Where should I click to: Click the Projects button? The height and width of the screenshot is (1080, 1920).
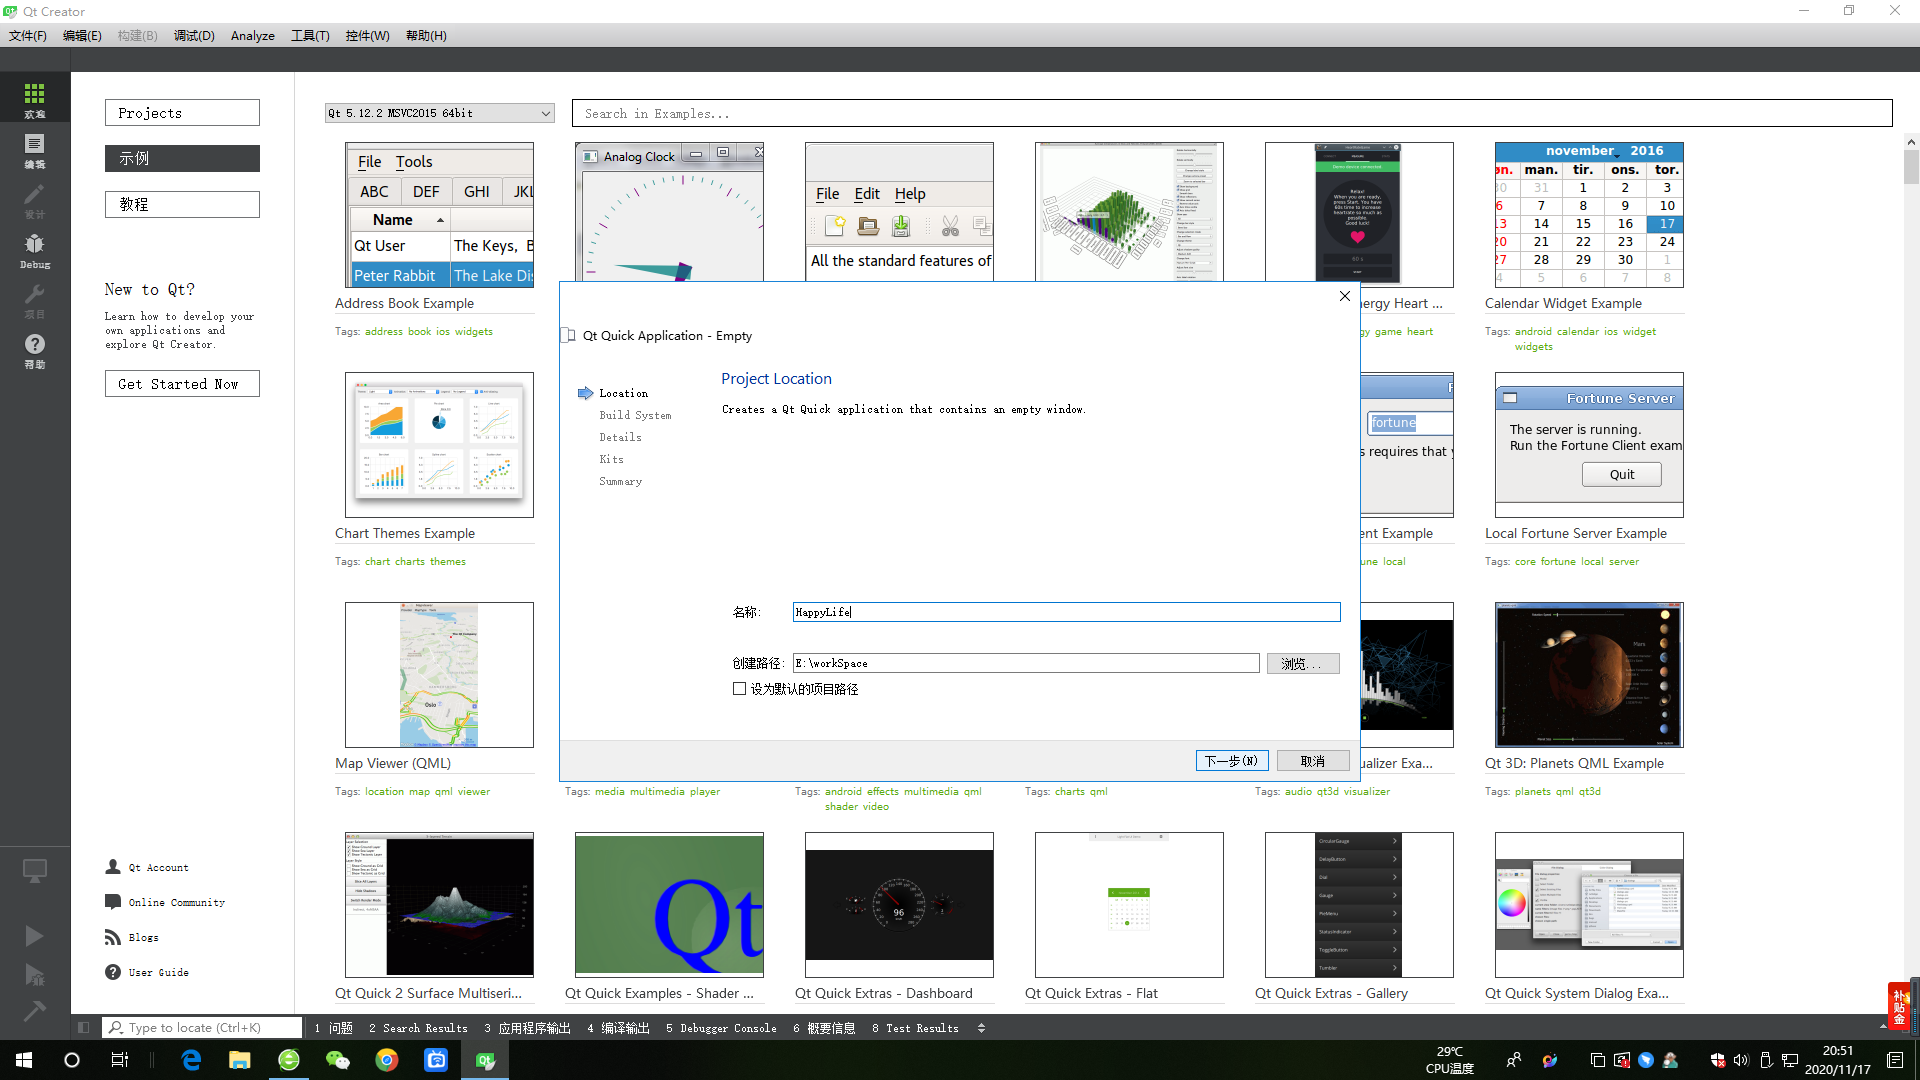pyautogui.click(x=182, y=113)
